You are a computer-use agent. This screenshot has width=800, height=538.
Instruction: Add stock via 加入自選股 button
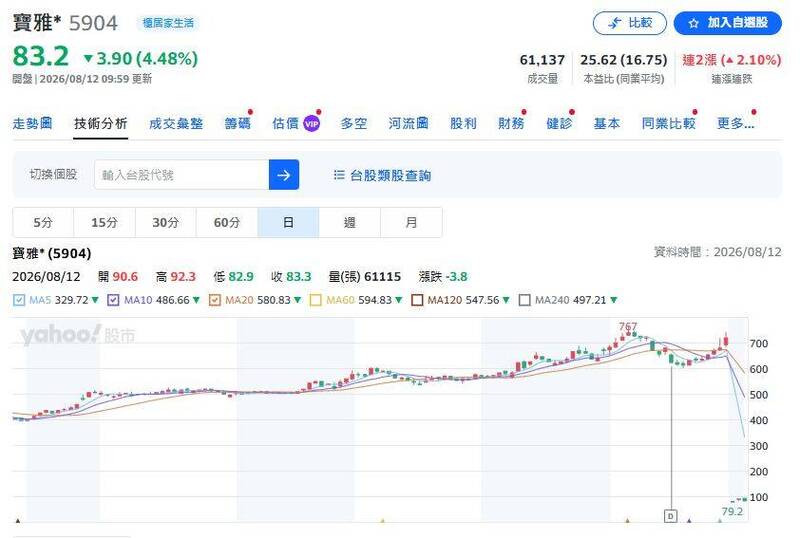[728, 23]
